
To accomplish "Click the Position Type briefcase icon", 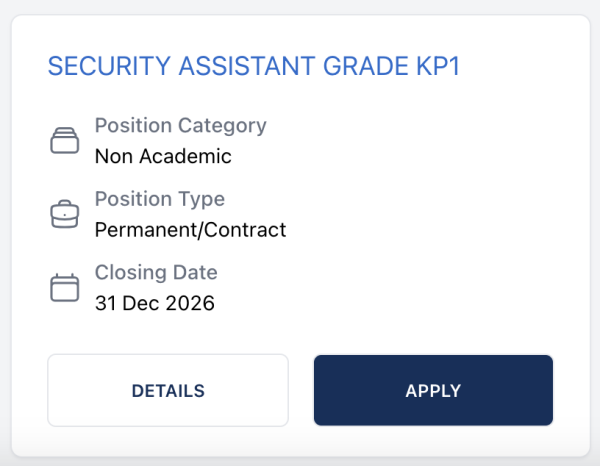I will tap(64, 214).
